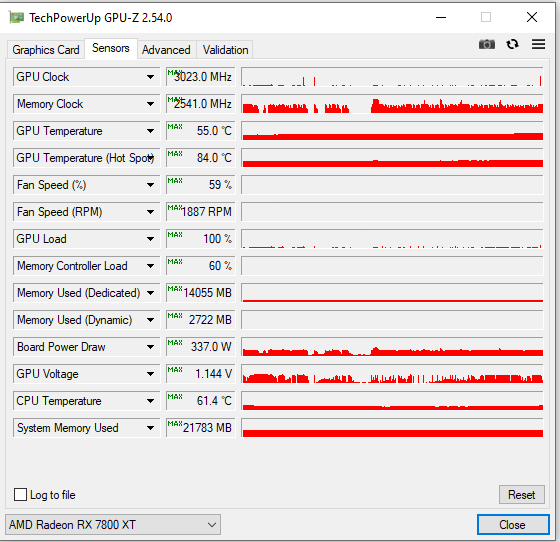This screenshot has width=560, height=542.
Task: Click the Close button at bottom
Action: pos(513,525)
